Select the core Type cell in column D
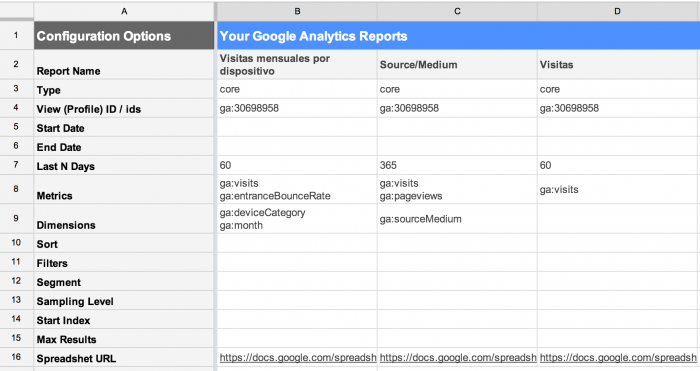 [x=617, y=89]
